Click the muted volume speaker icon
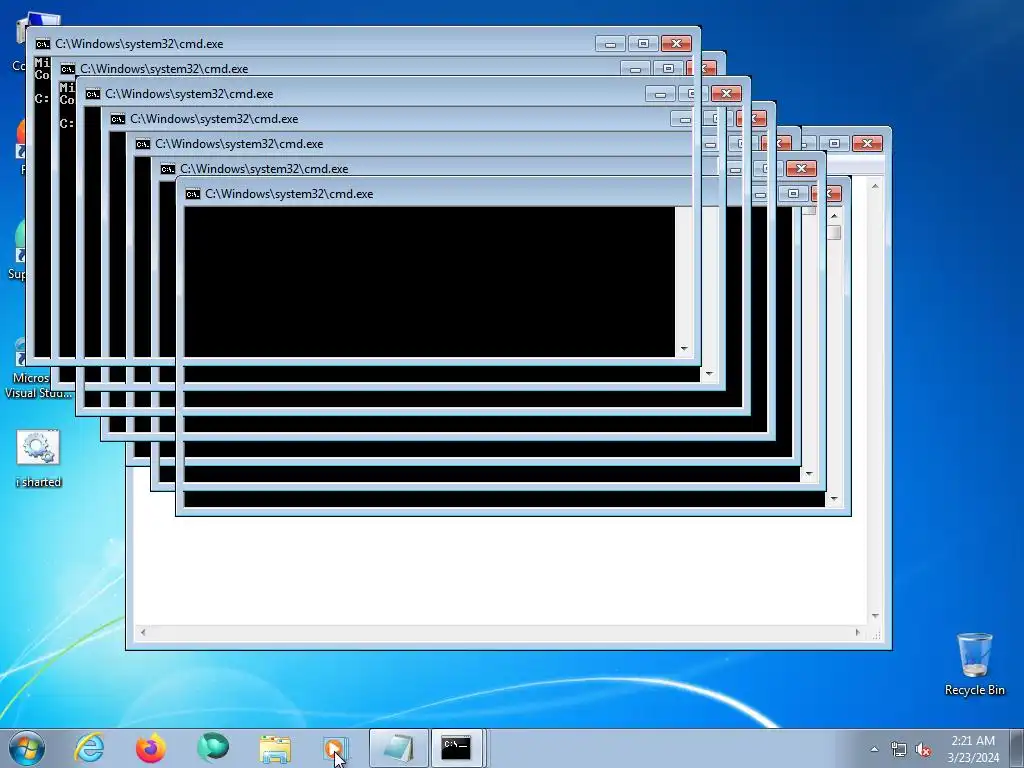The image size is (1024, 768). [x=923, y=749]
